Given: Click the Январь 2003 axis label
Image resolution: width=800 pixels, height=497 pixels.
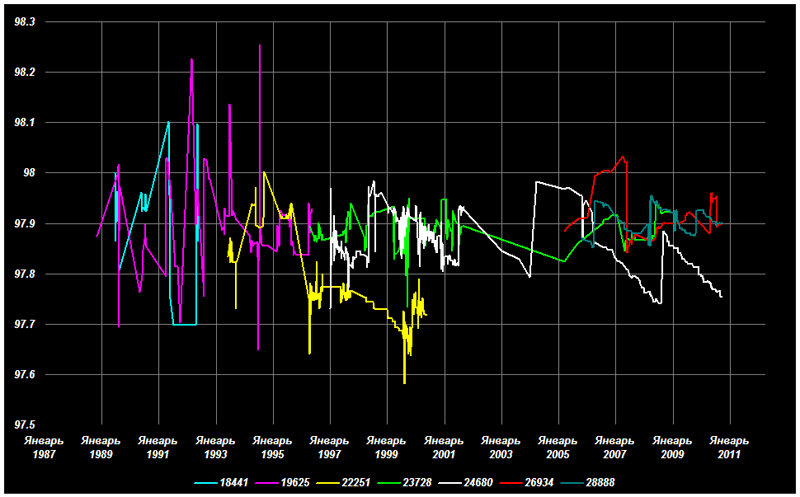Looking at the screenshot, I should coord(500,446).
